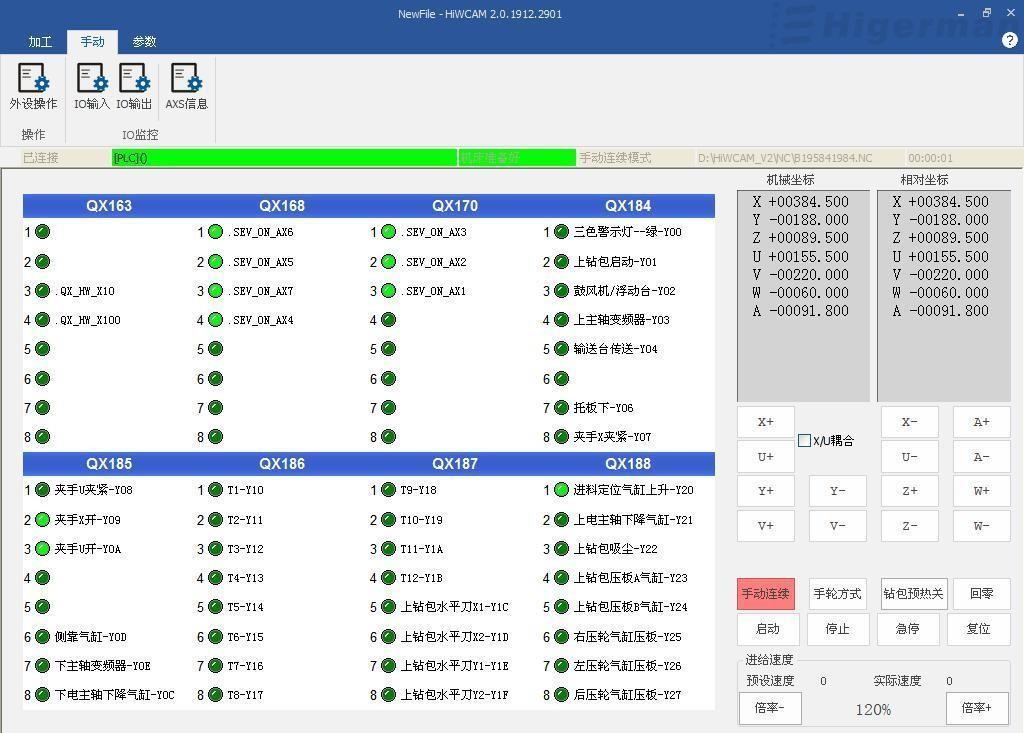Jog the A+ axis button
Screen dimensions: 1024x733
pos(981,422)
